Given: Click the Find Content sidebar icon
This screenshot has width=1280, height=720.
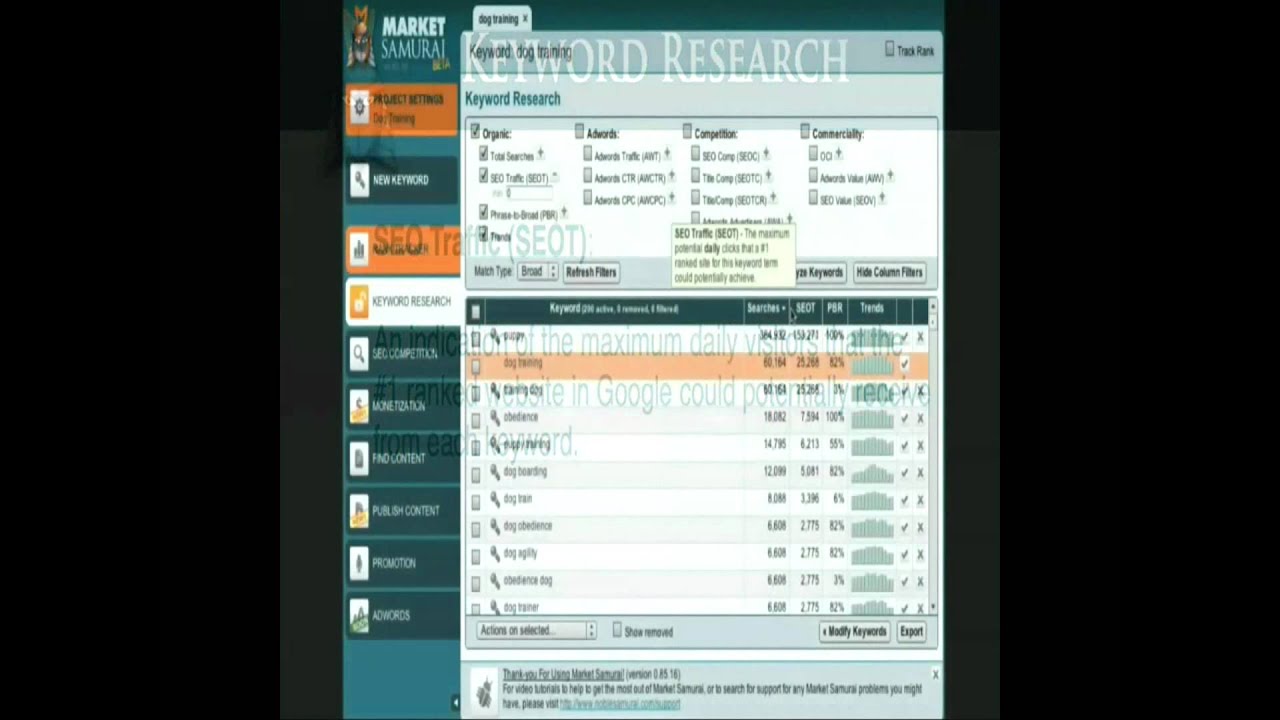Looking at the screenshot, I should click(359, 458).
